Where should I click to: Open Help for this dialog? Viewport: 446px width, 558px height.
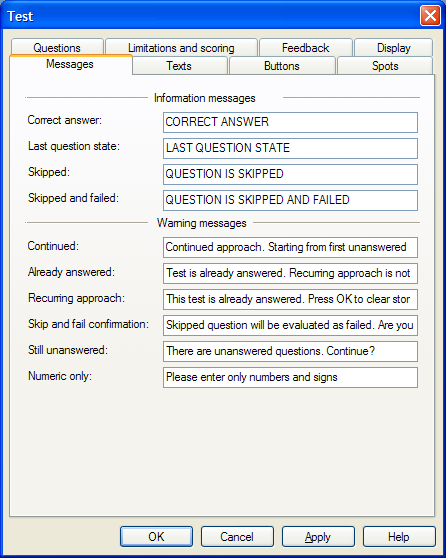pos(399,536)
